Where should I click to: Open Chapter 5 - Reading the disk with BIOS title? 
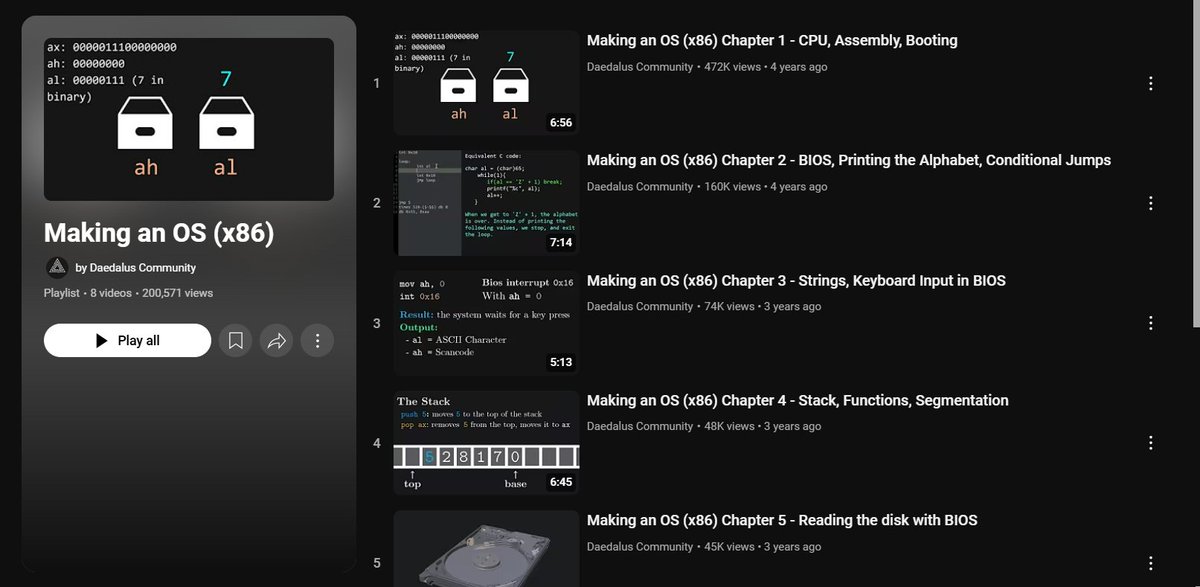pyautogui.click(x=782, y=520)
